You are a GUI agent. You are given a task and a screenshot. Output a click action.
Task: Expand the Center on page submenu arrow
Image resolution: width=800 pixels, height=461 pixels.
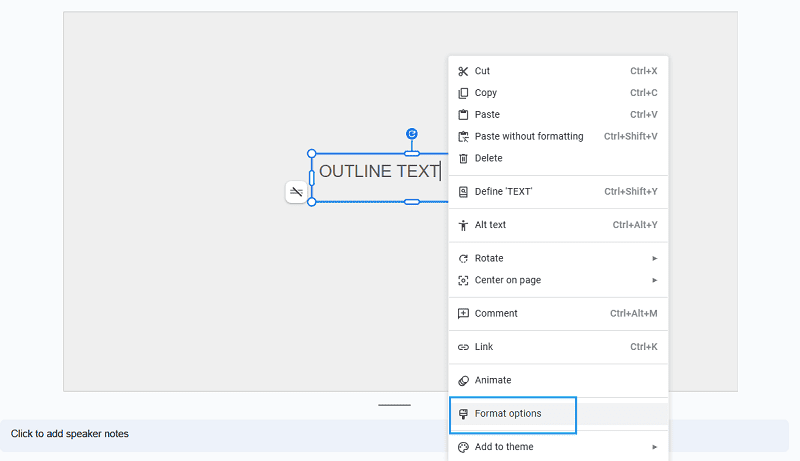(654, 280)
